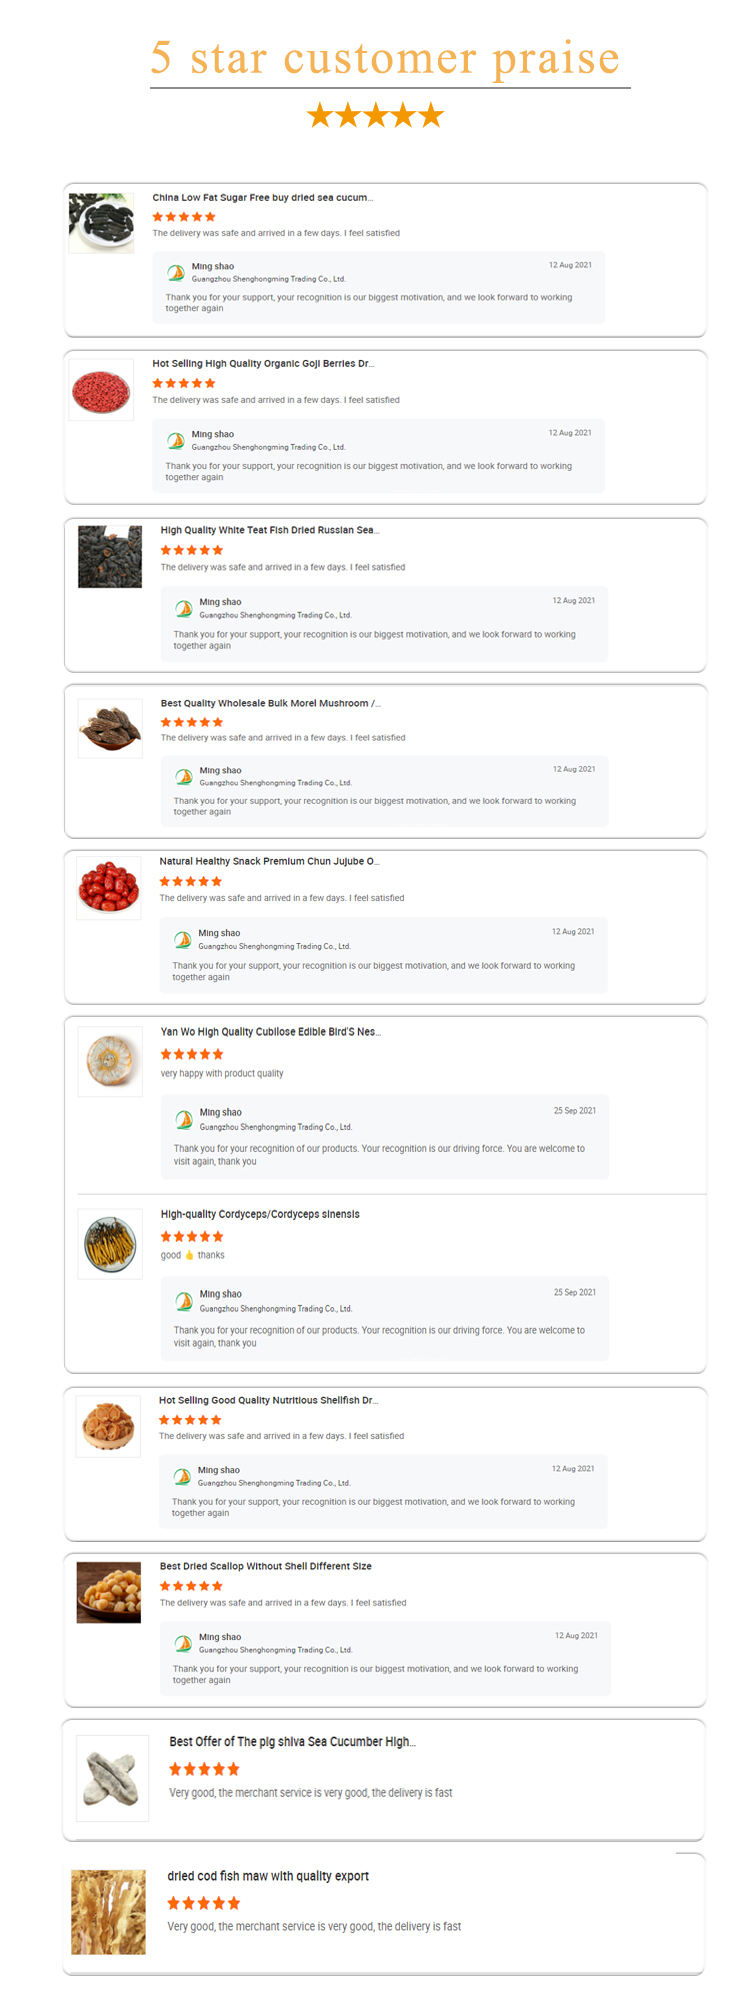Click seller logo in the shellfish review reply
Image resolution: width=750 pixels, height=2000 pixels.
[x=182, y=1476]
